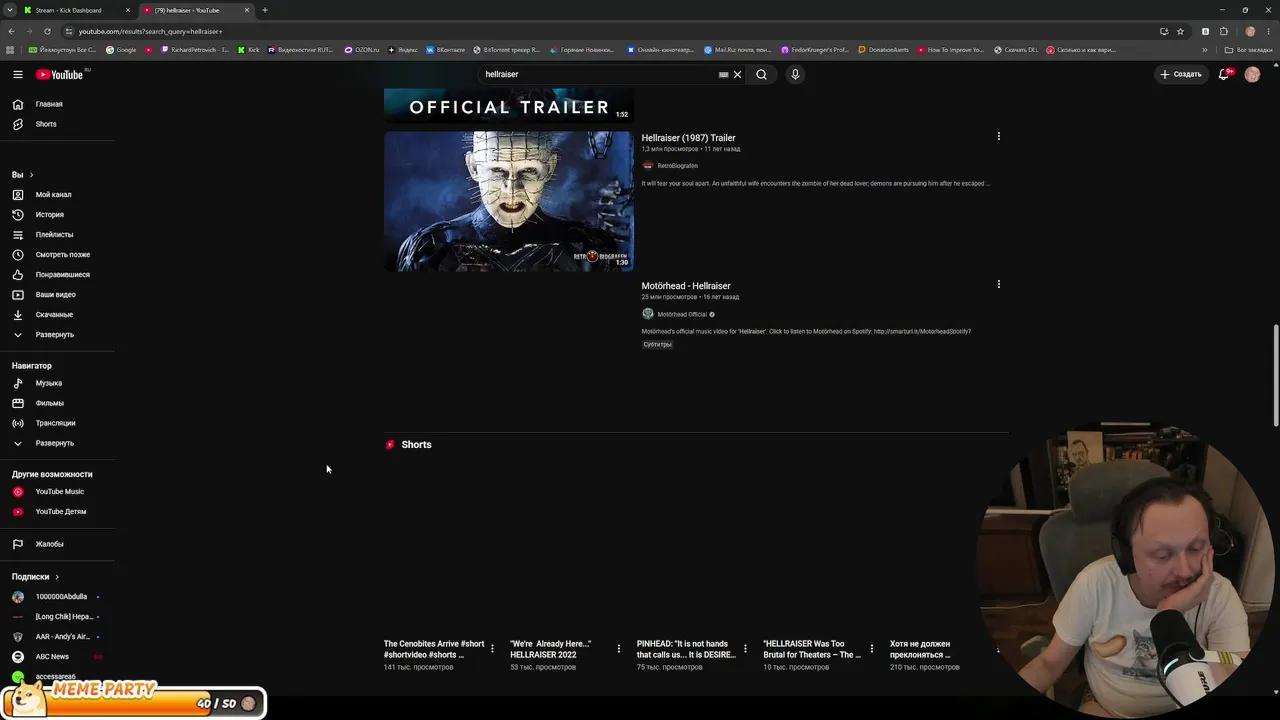The image size is (1280, 720).
Task: Open the Google bookmark
Action: 121,50
